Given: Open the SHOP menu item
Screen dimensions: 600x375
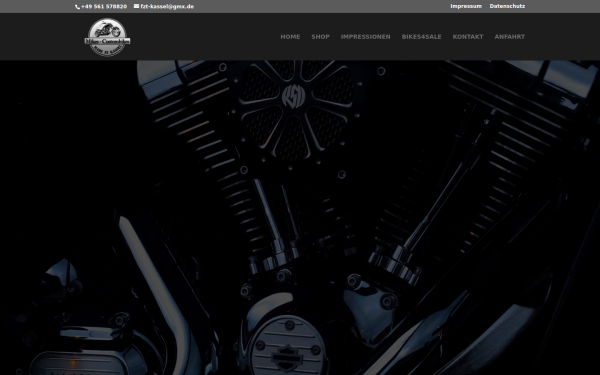Looking at the screenshot, I should click(320, 37).
